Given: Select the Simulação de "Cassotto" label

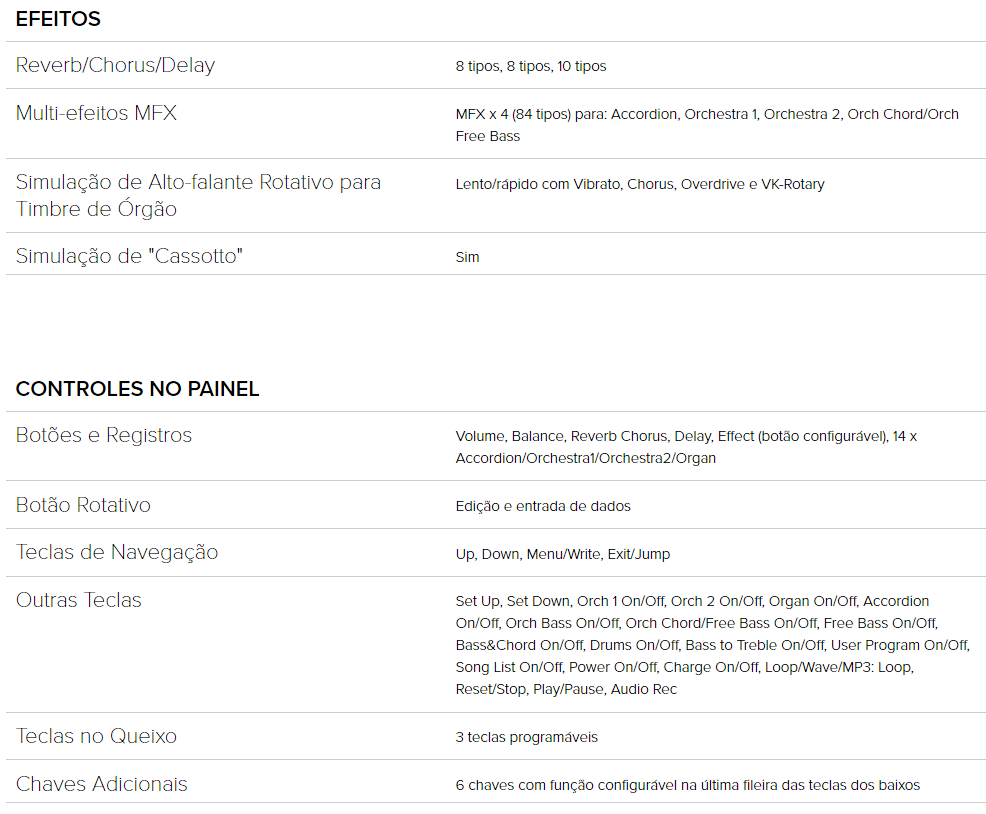Looking at the screenshot, I should click(x=129, y=256).
